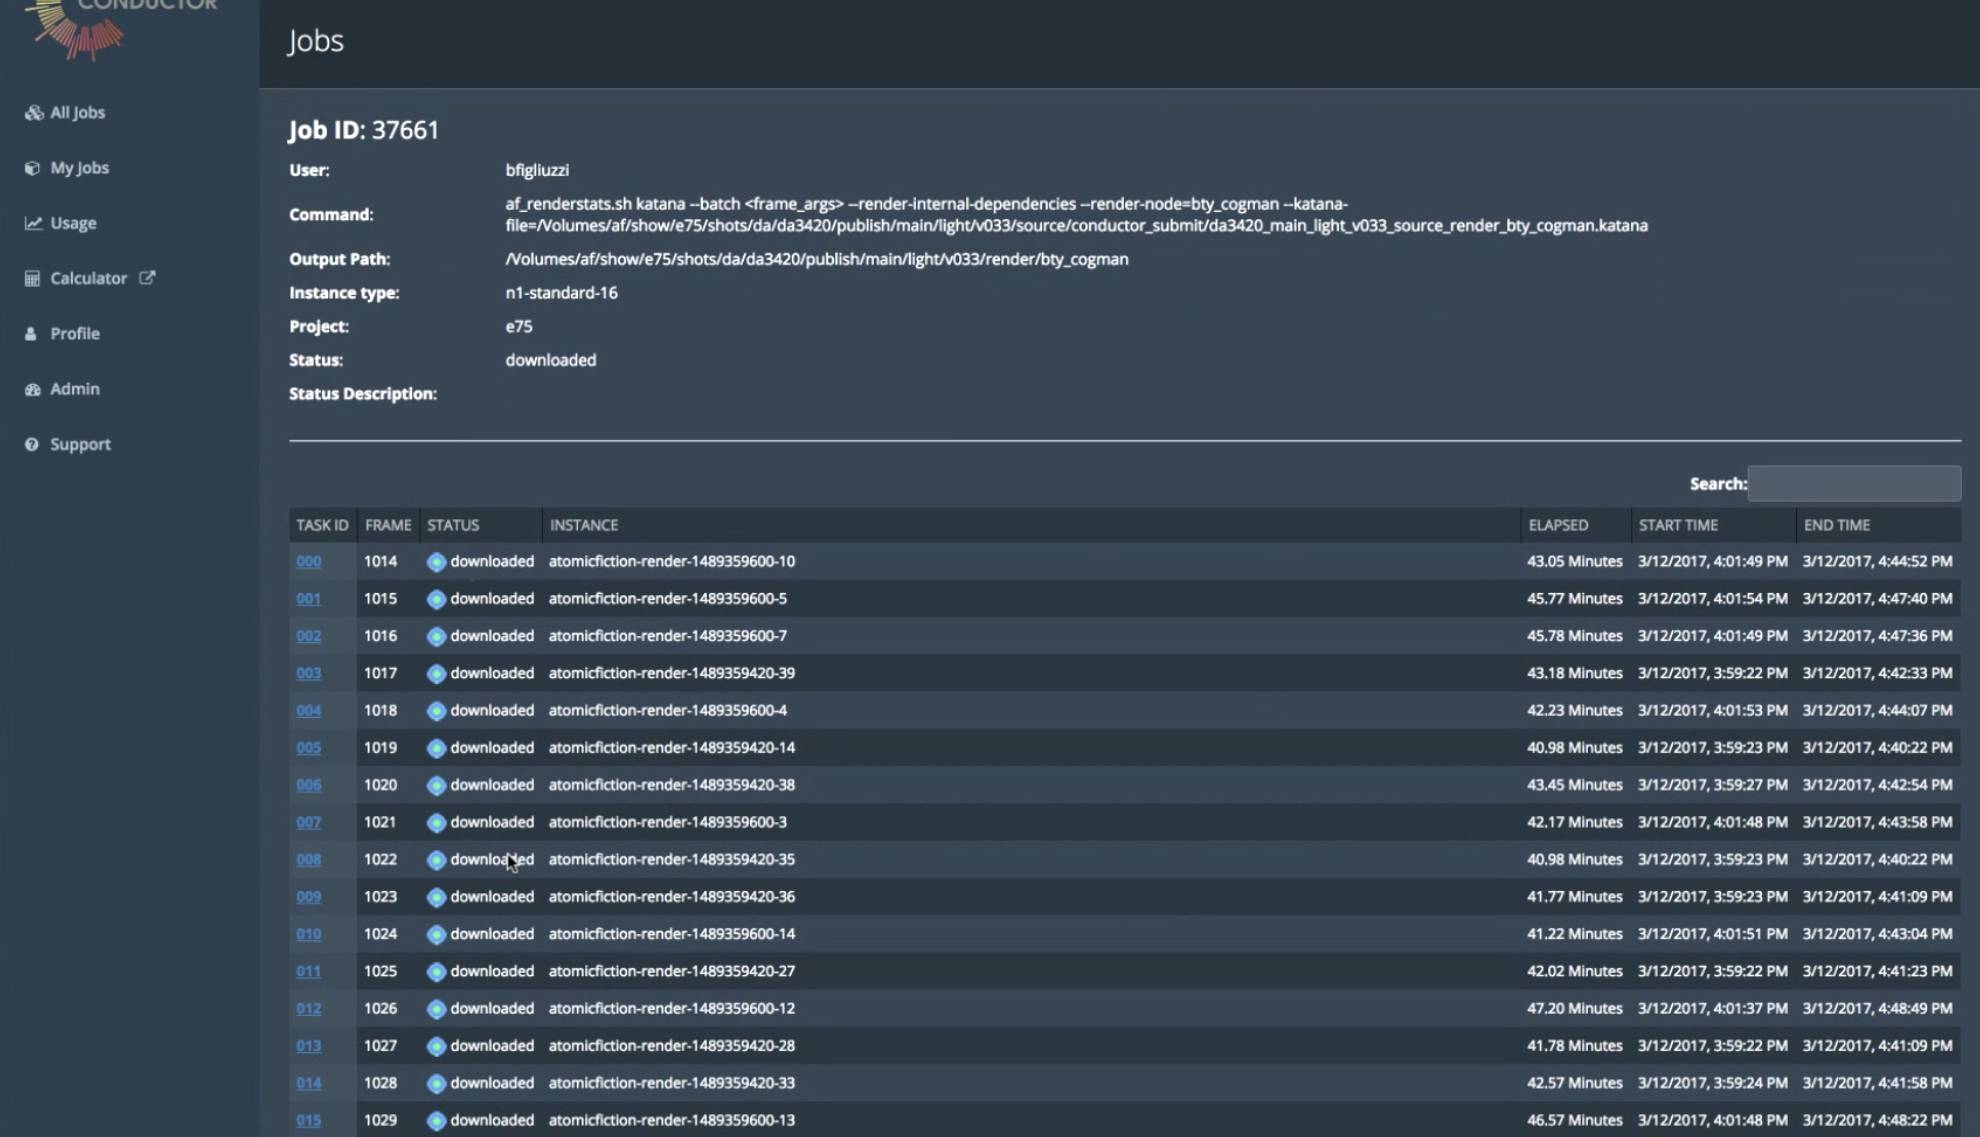Sort by TASK ID column header
The width and height of the screenshot is (1980, 1137).
pos(322,525)
